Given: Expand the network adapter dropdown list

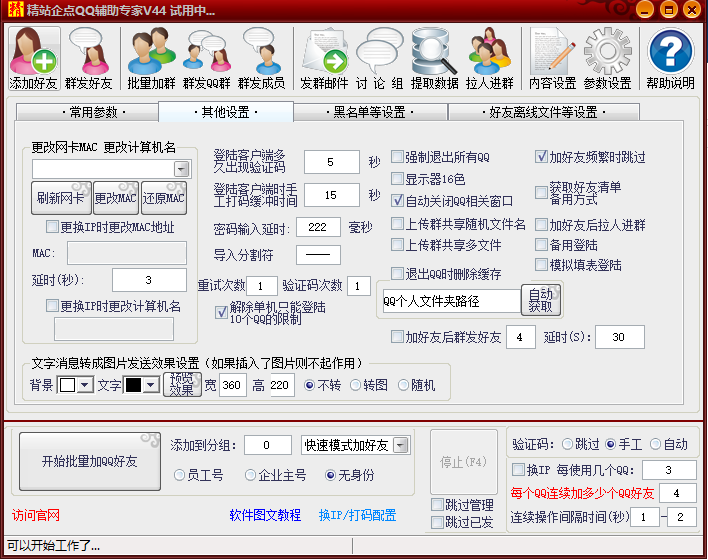Looking at the screenshot, I should (x=182, y=169).
